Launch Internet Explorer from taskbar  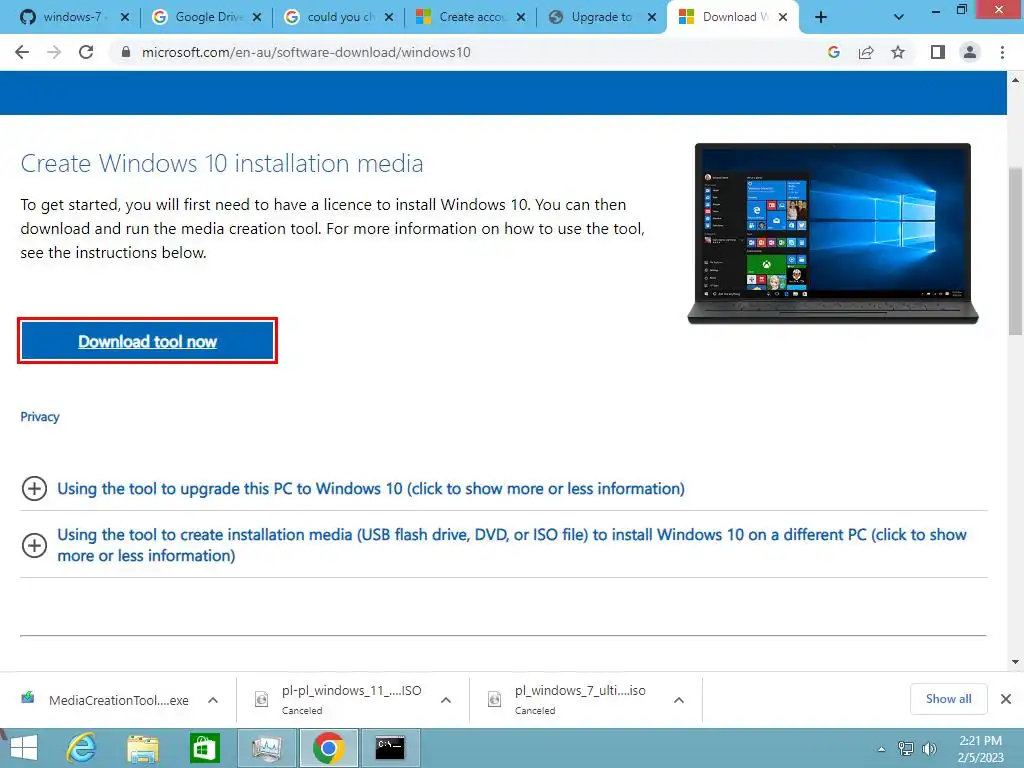click(82, 748)
